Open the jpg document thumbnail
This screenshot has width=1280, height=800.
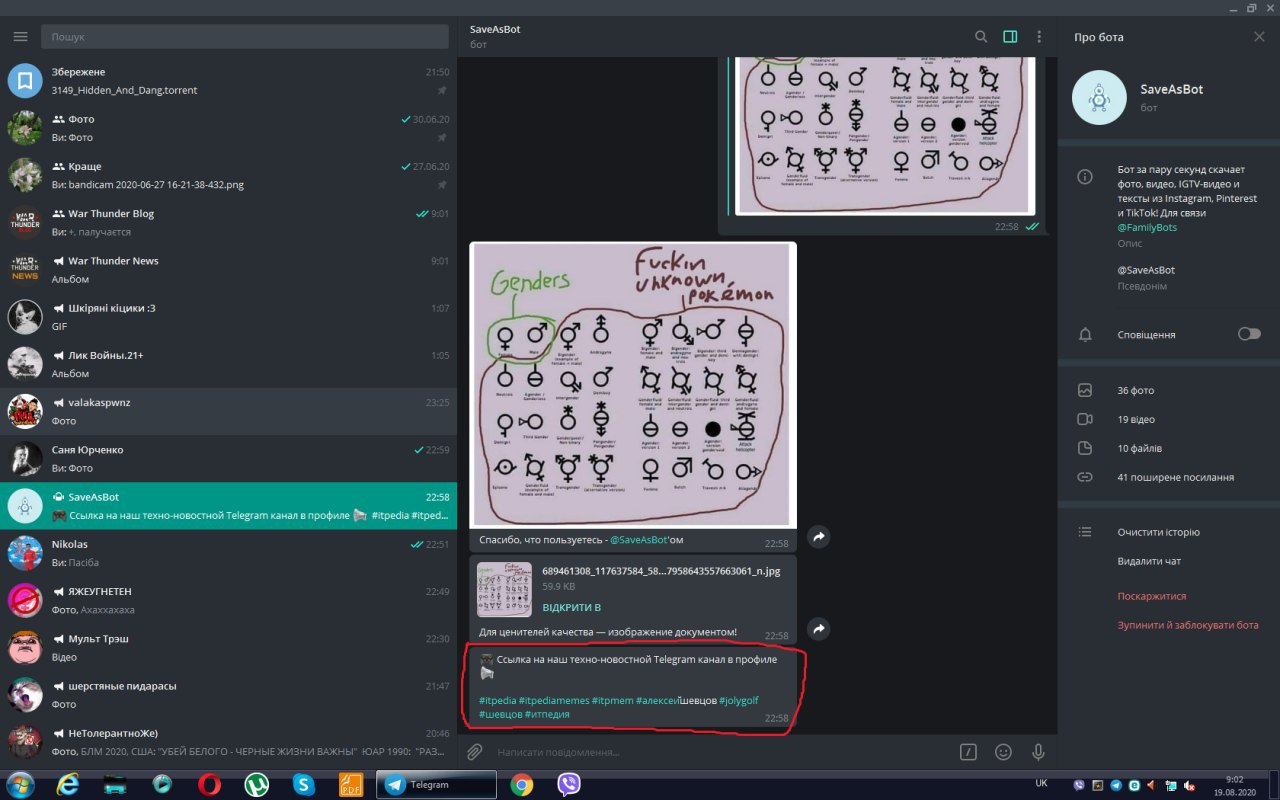(x=504, y=590)
